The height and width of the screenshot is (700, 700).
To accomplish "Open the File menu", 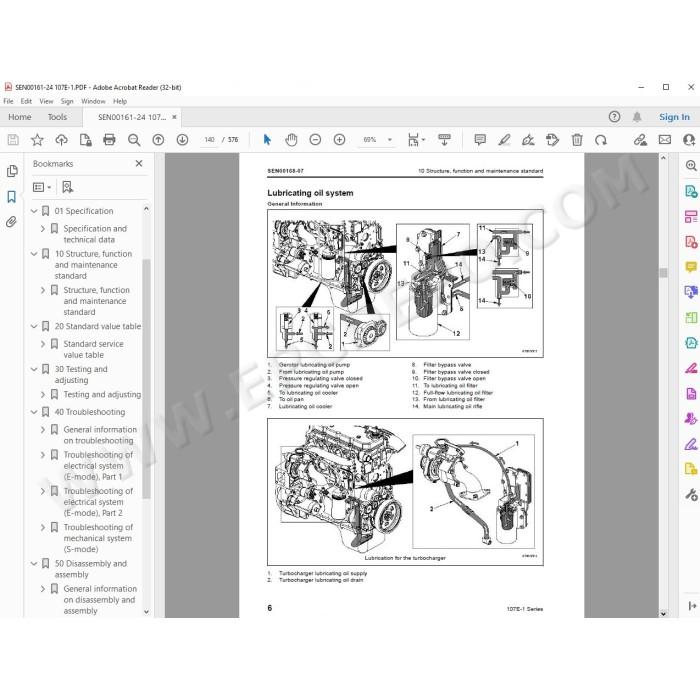I will tap(8, 101).
